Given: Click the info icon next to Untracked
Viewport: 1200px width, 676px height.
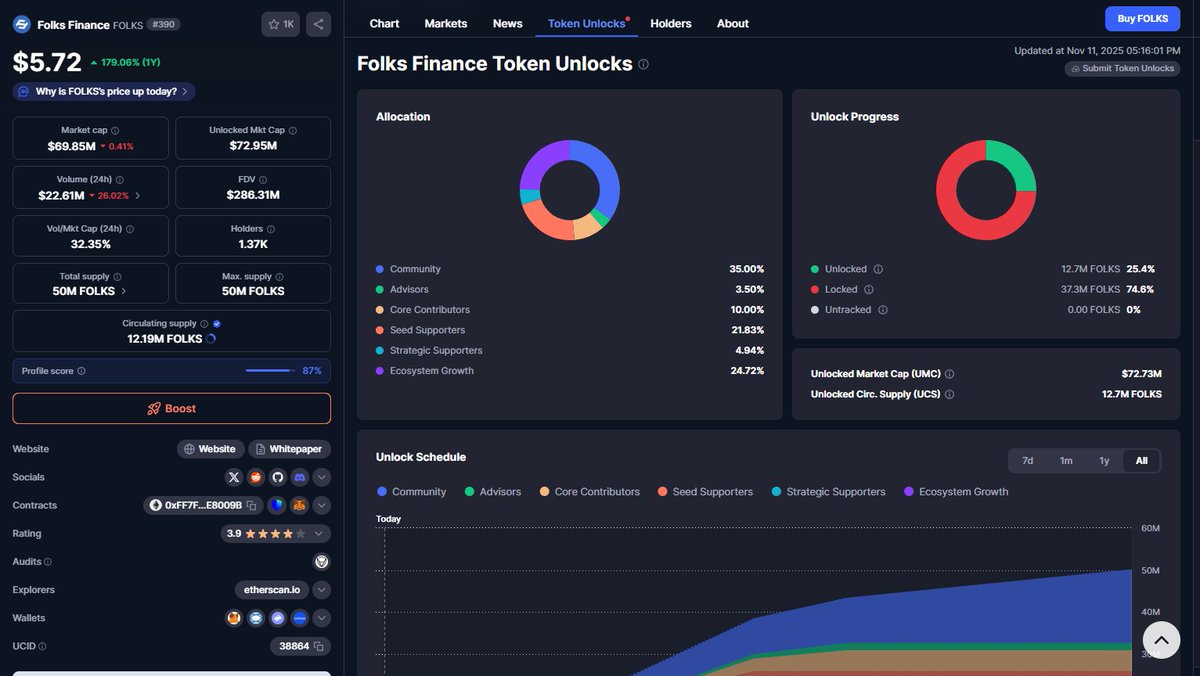Looking at the screenshot, I should tap(881, 310).
